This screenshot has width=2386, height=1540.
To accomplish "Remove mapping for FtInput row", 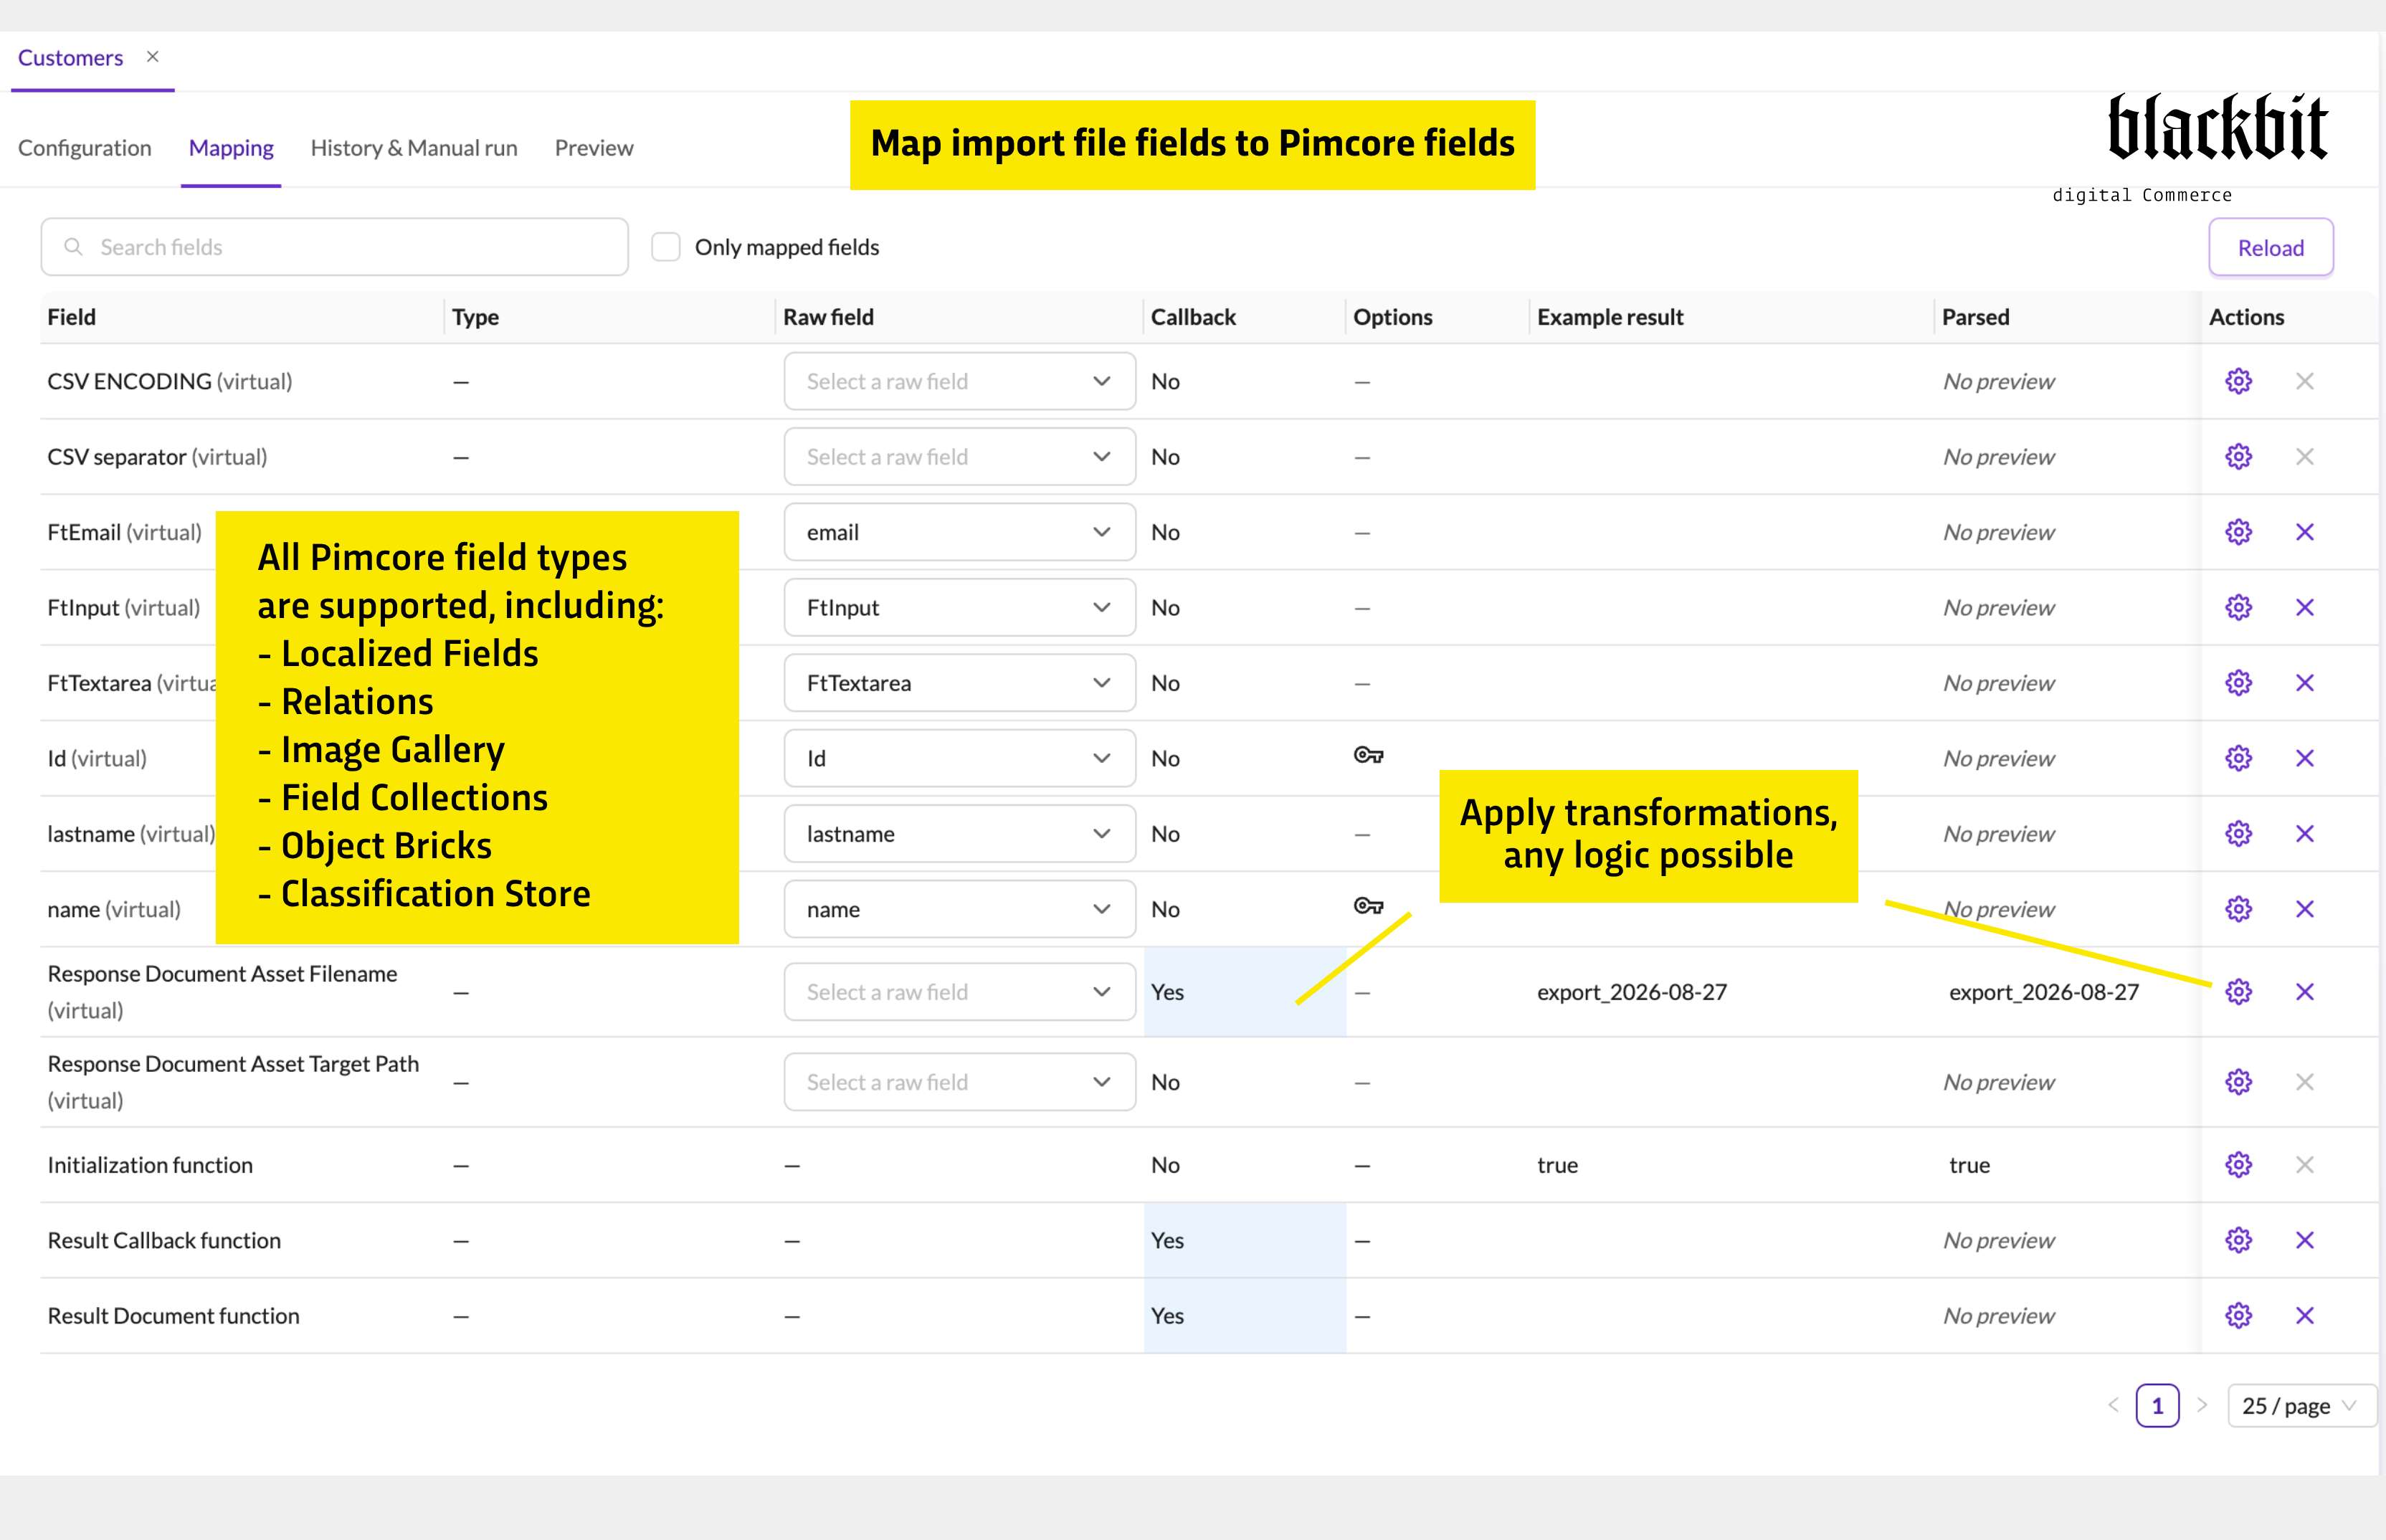I will coord(2305,607).
